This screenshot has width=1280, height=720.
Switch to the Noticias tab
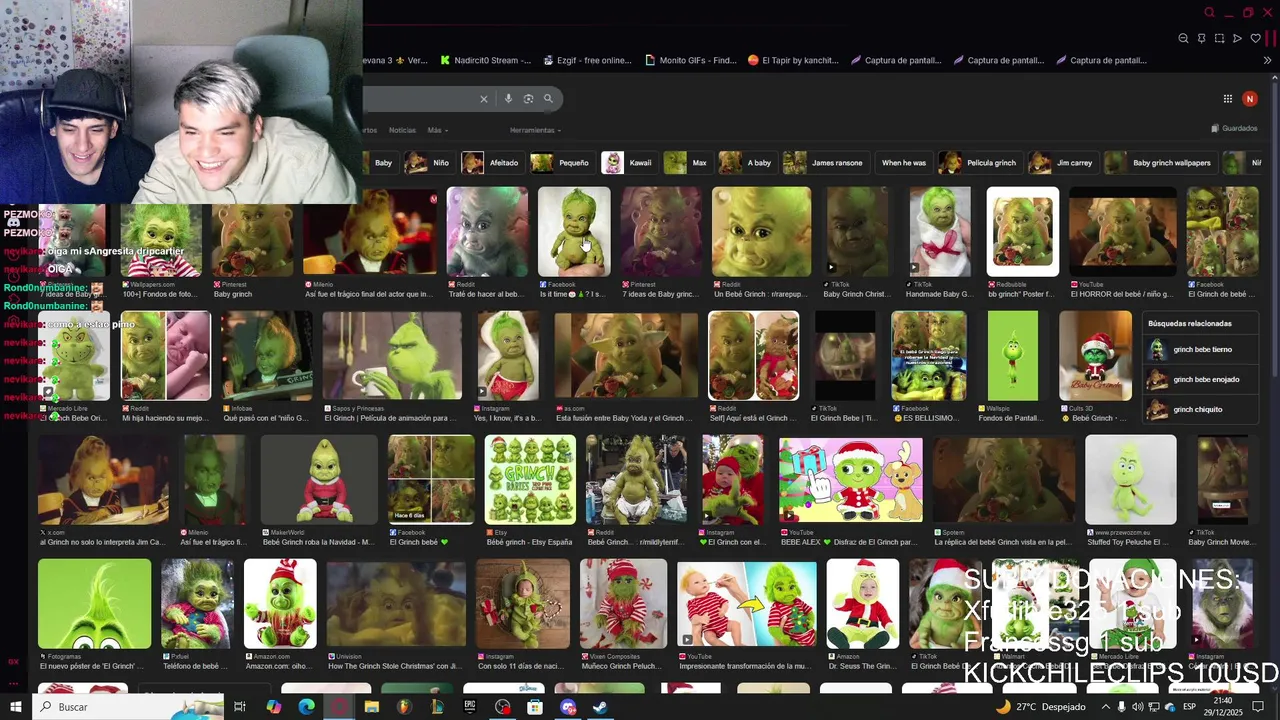coord(402,130)
